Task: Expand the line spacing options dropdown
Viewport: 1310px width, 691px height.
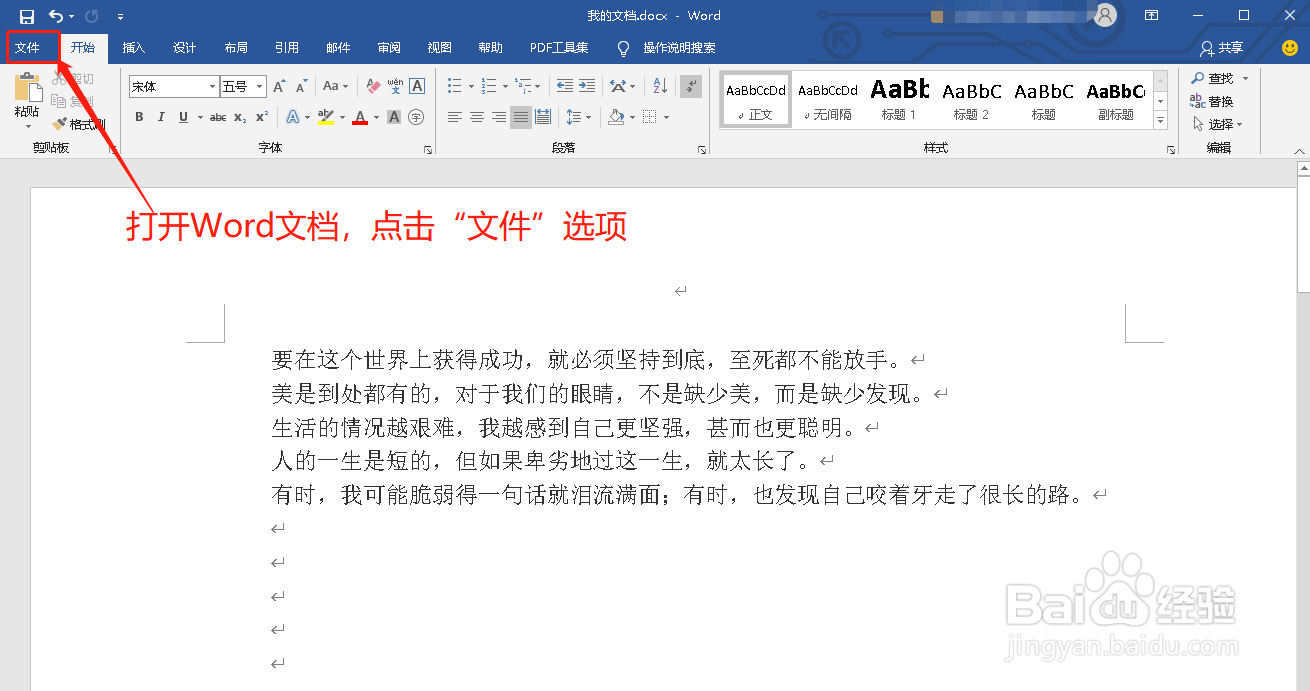Action: 587,116
